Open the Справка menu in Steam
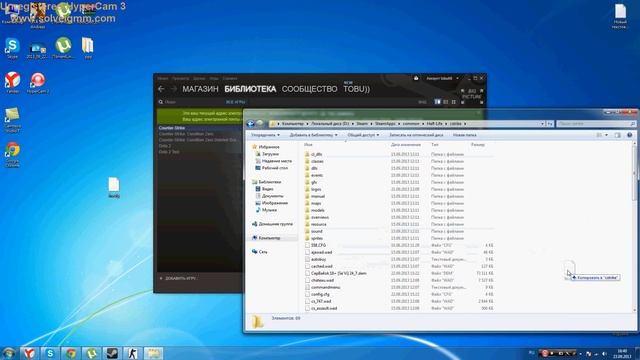Screen dimensions: 640x360 (230, 78)
